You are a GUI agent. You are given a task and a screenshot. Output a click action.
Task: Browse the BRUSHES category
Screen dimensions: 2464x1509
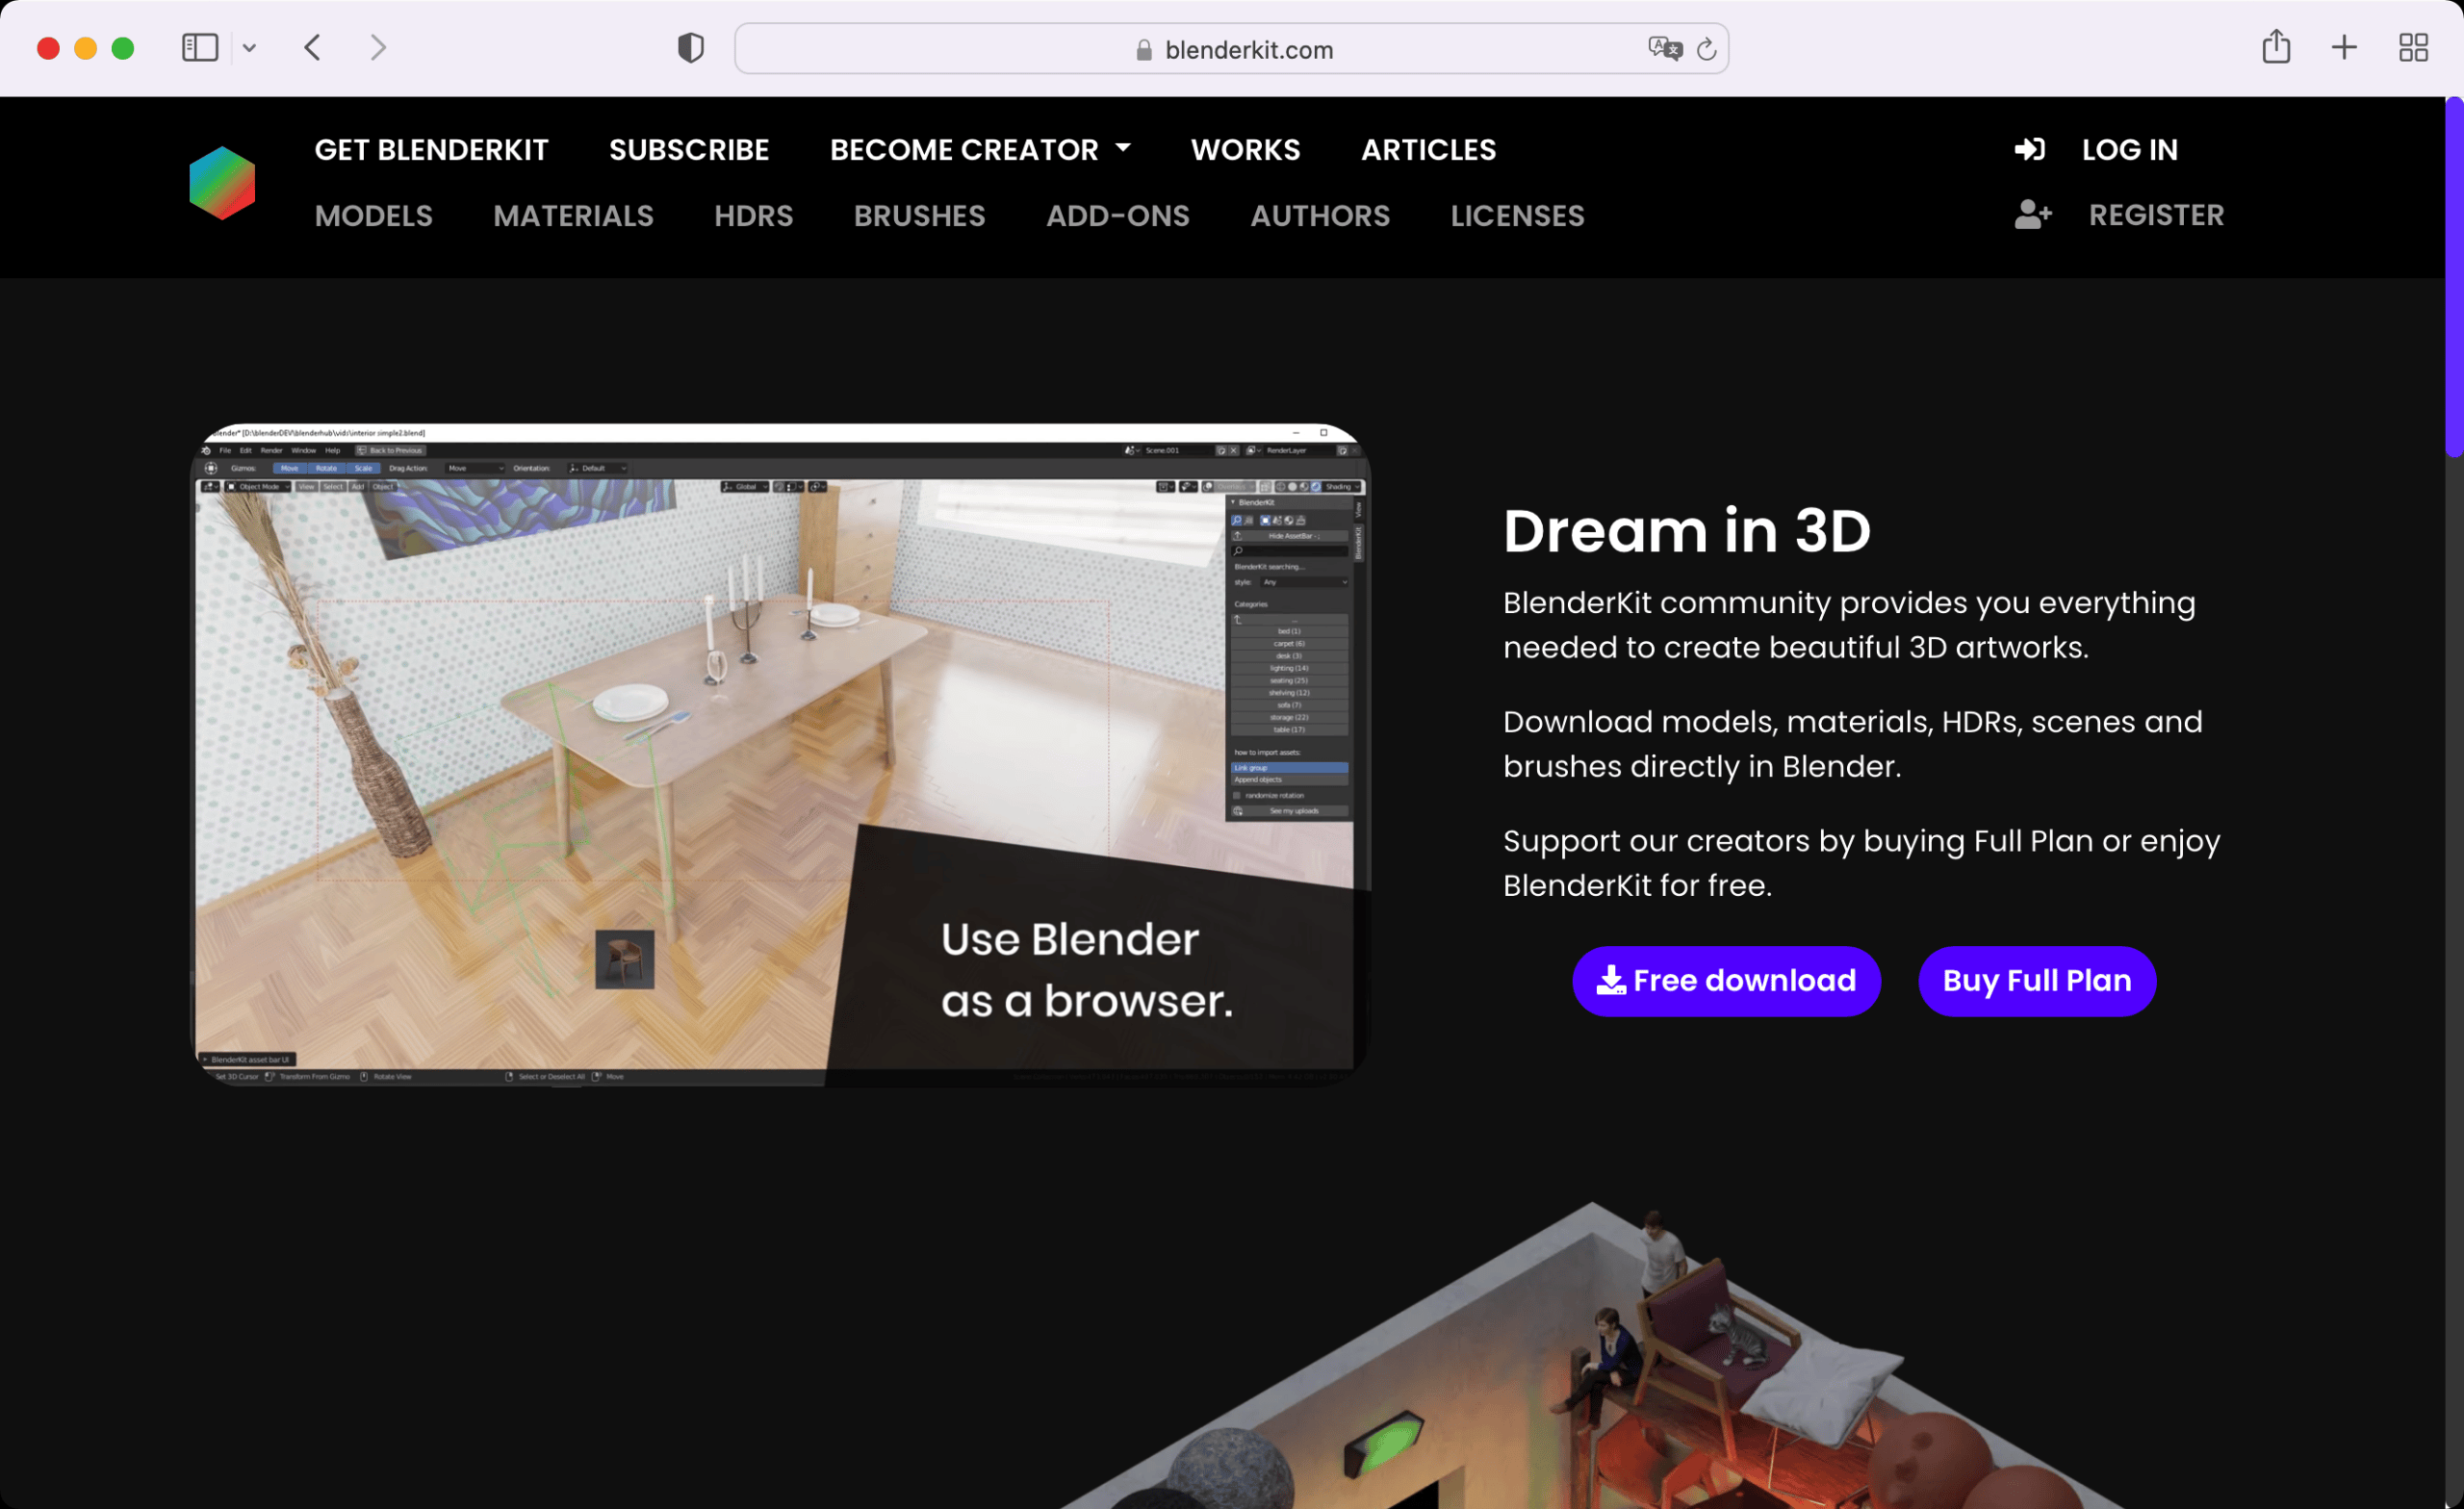919,215
